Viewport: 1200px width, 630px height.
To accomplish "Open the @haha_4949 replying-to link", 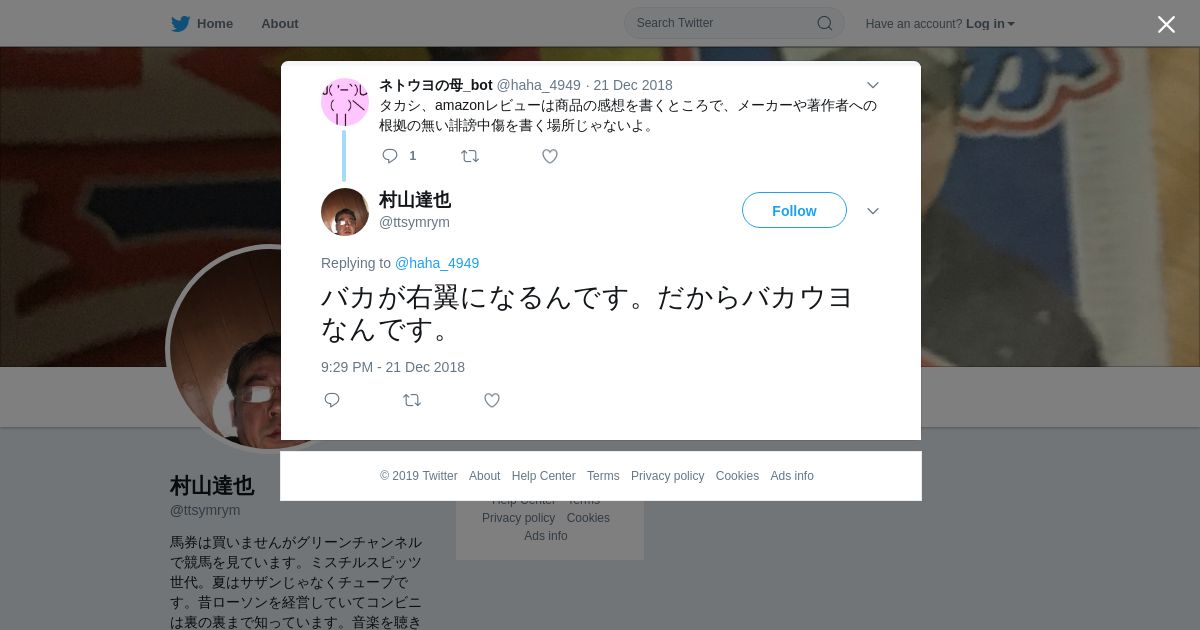I will pos(437,263).
